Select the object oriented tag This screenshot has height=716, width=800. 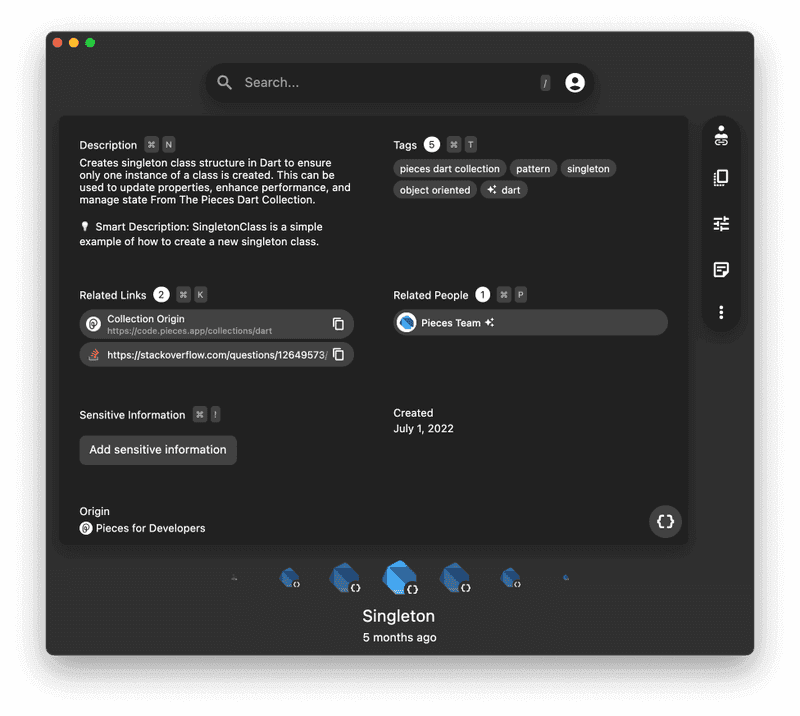(x=435, y=190)
